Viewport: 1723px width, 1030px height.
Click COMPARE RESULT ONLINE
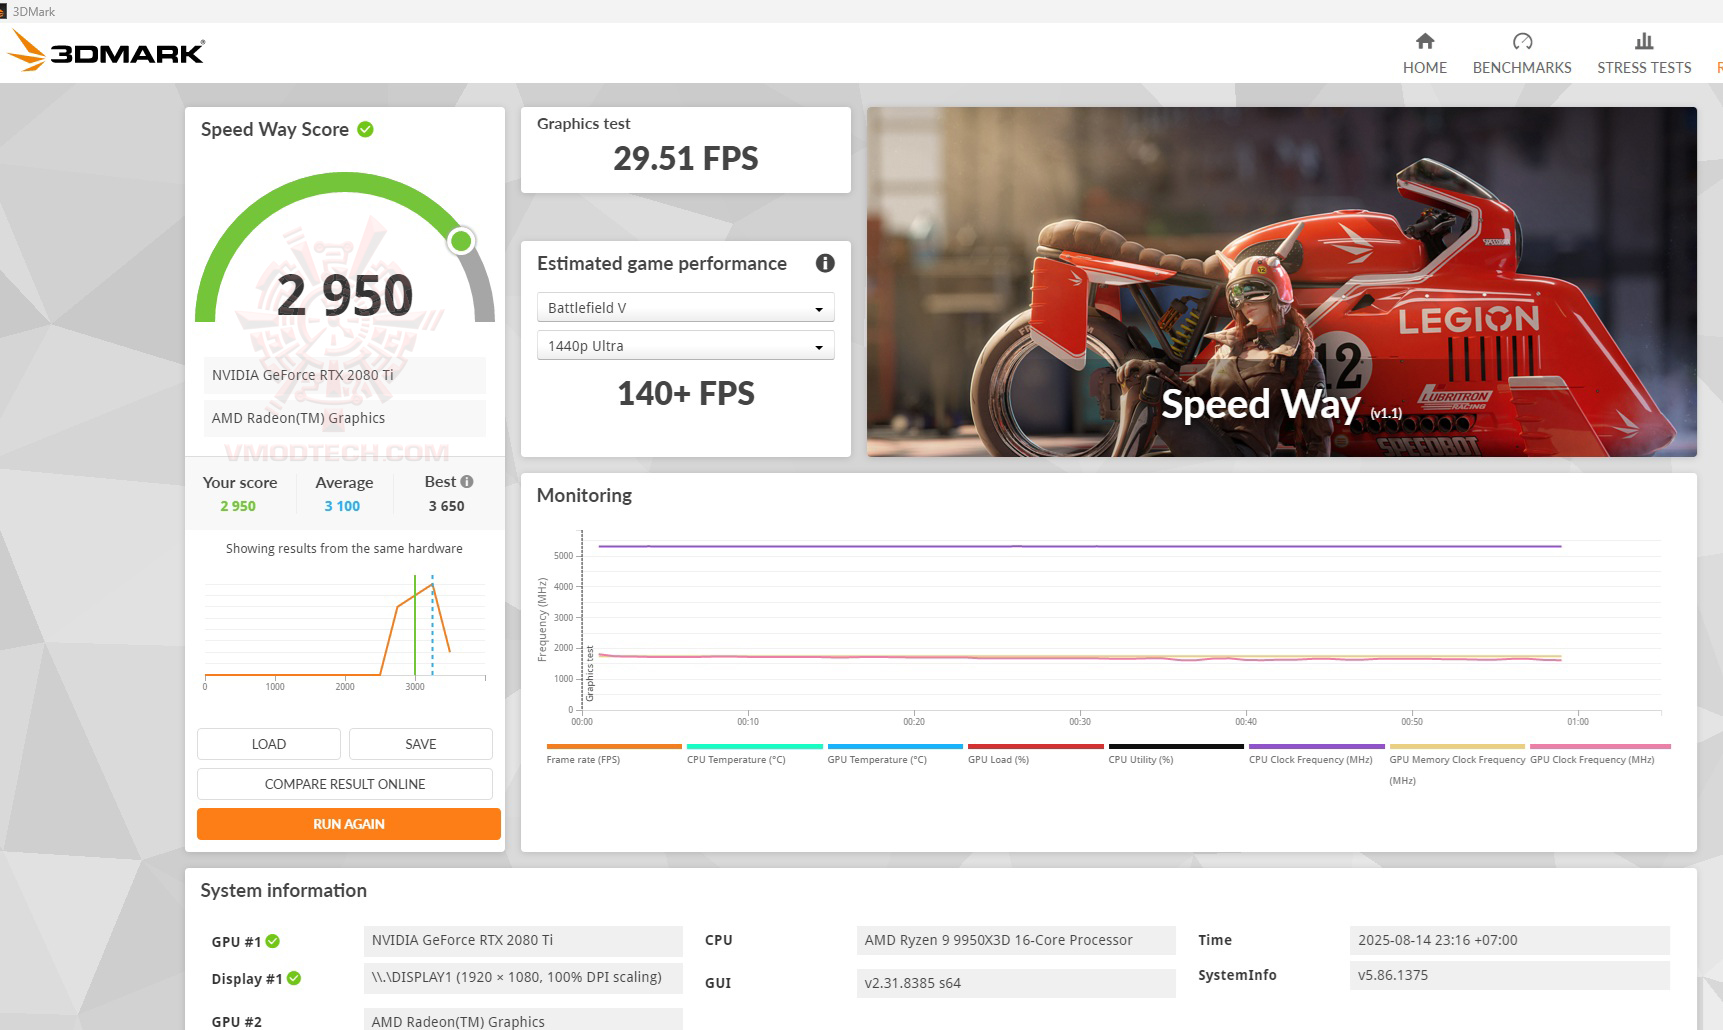coord(345,784)
